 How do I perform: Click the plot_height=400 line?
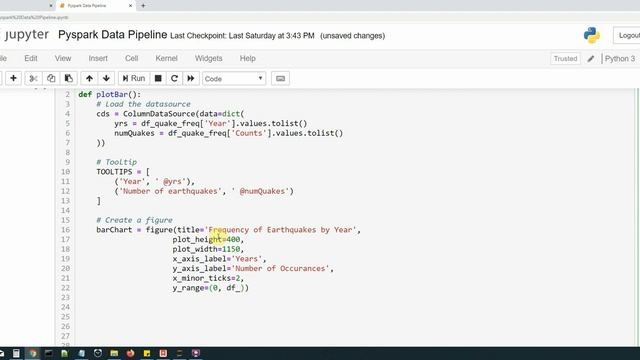(208, 240)
